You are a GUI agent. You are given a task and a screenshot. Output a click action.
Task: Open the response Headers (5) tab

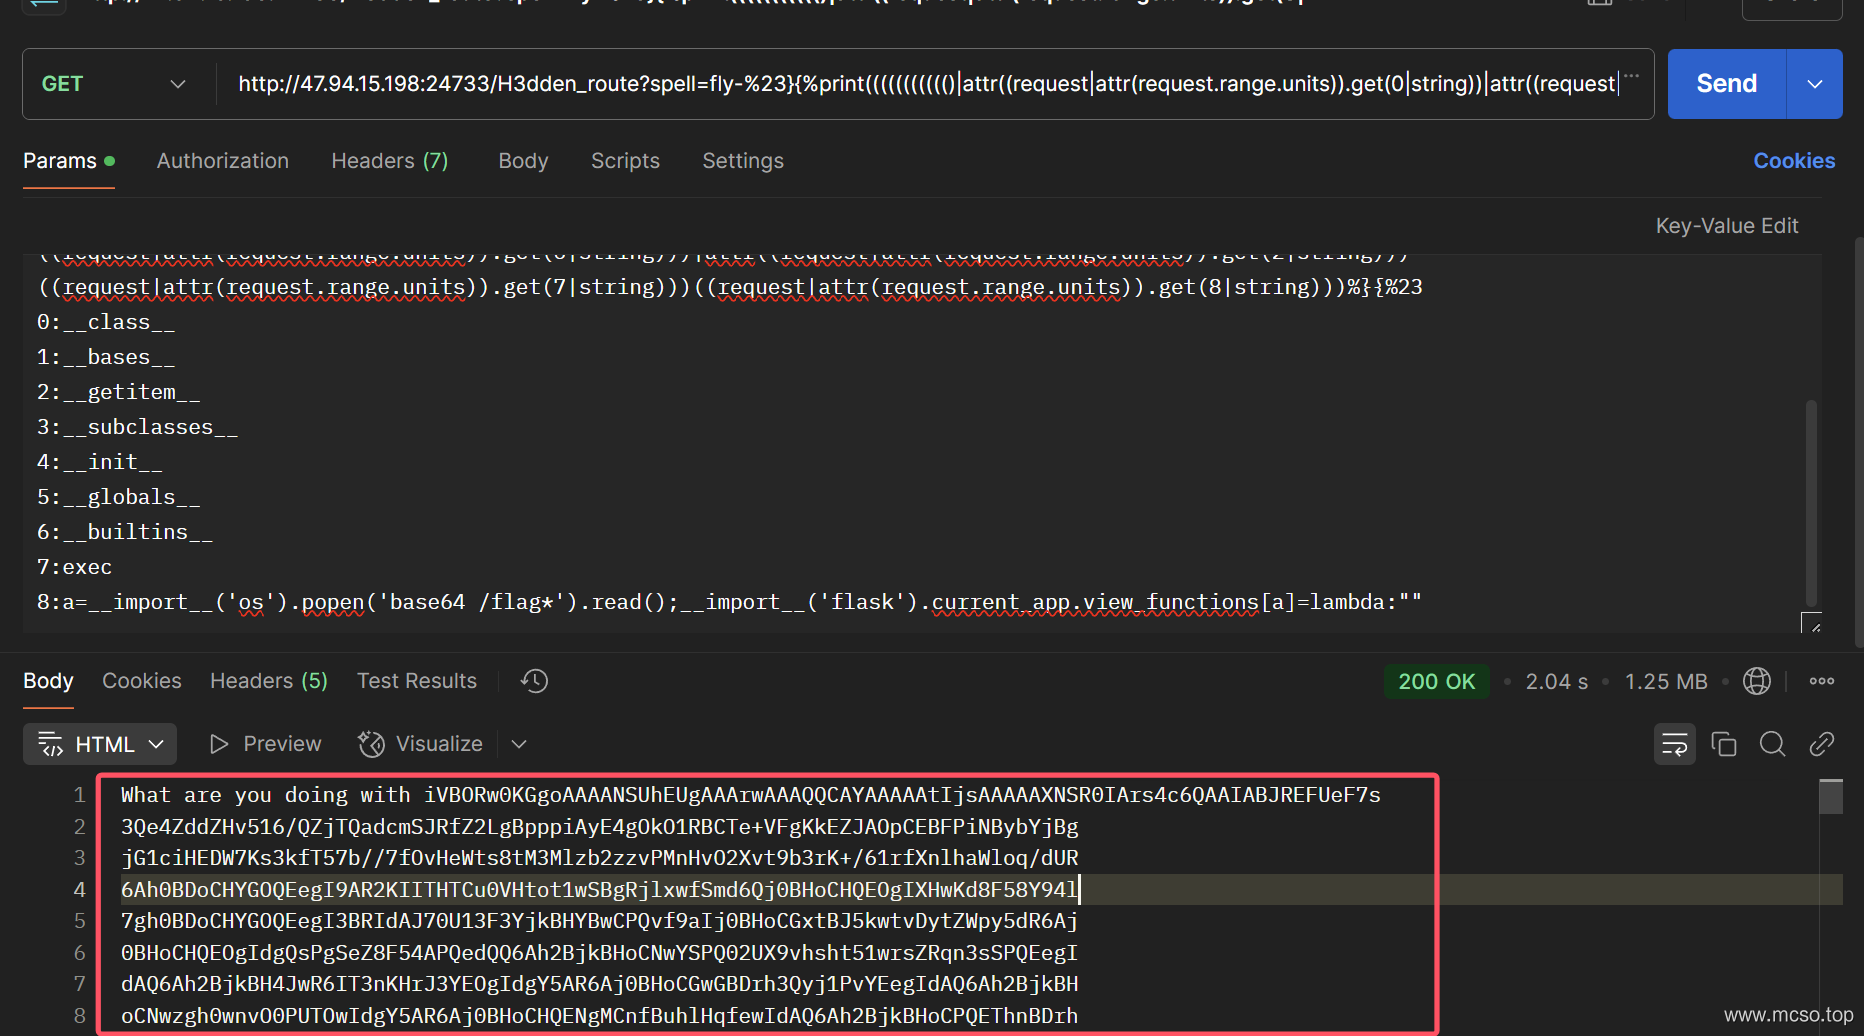click(269, 681)
